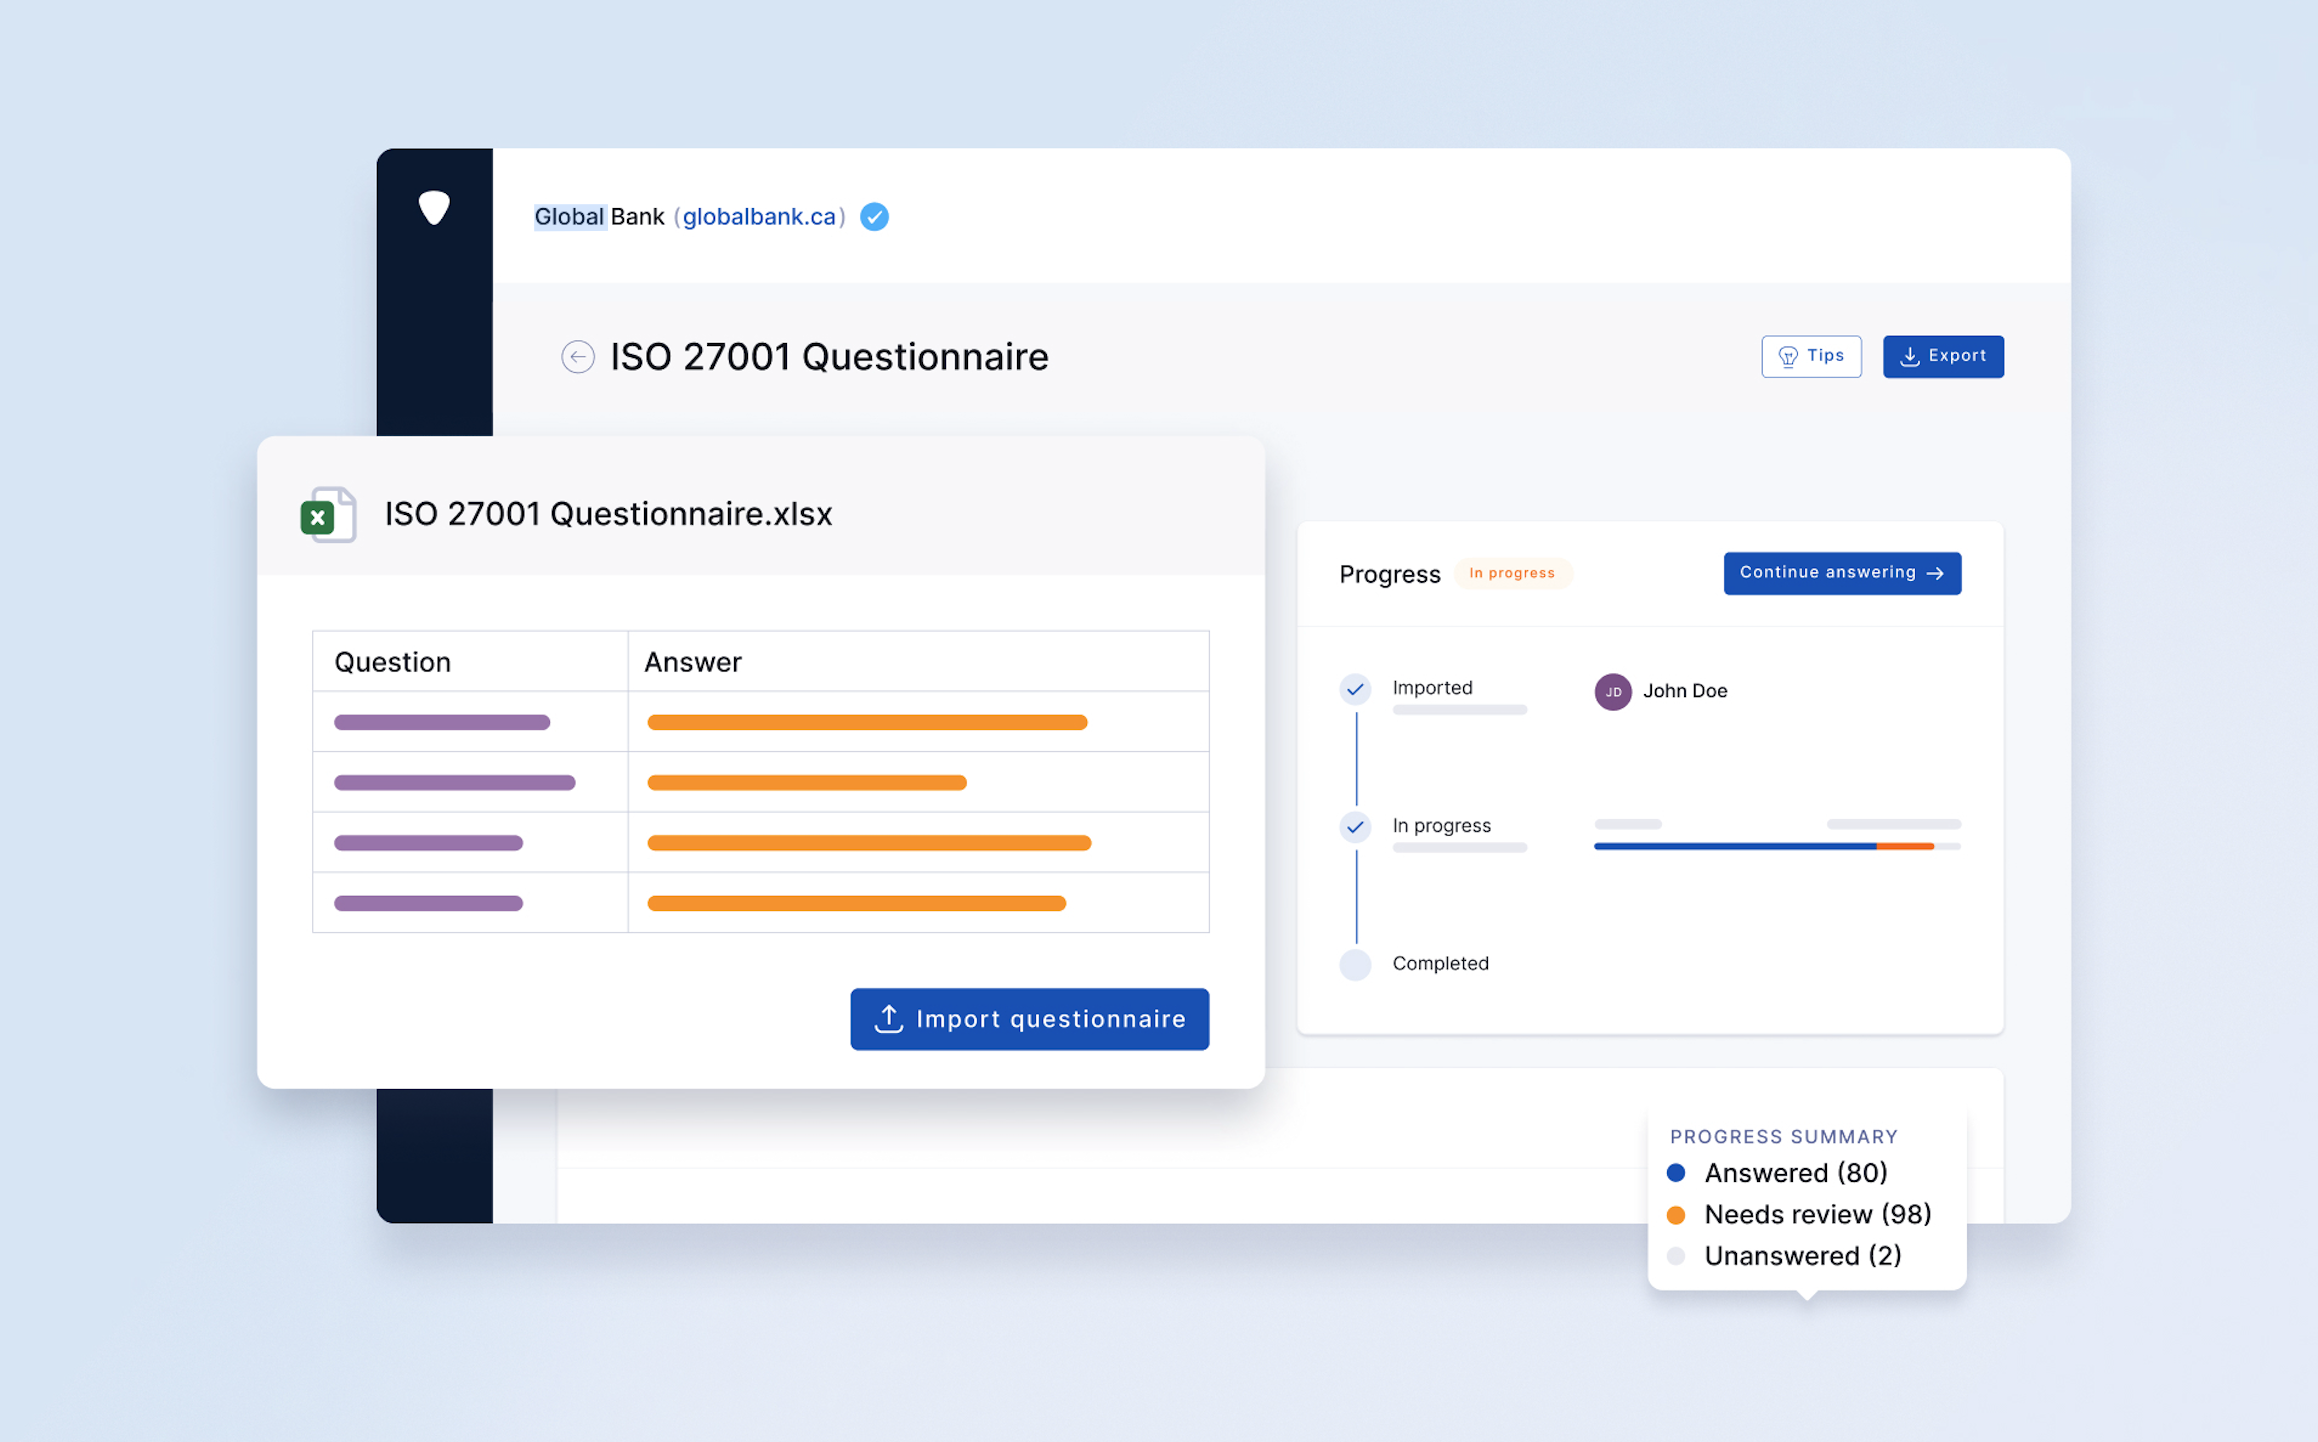Click the 'In progress' status badge
Image resolution: width=2318 pixels, height=1442 pixels.
(x=1512, y=573)
